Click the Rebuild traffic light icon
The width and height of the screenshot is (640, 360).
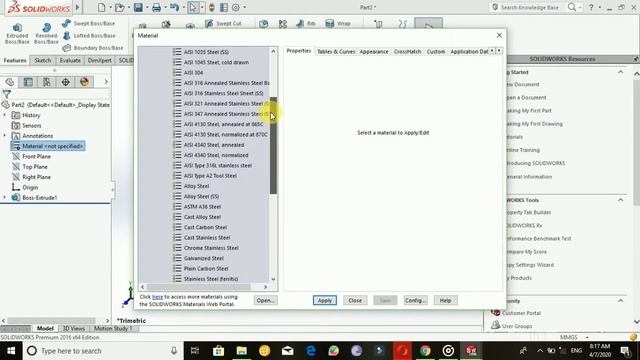[x=212, y=7]
